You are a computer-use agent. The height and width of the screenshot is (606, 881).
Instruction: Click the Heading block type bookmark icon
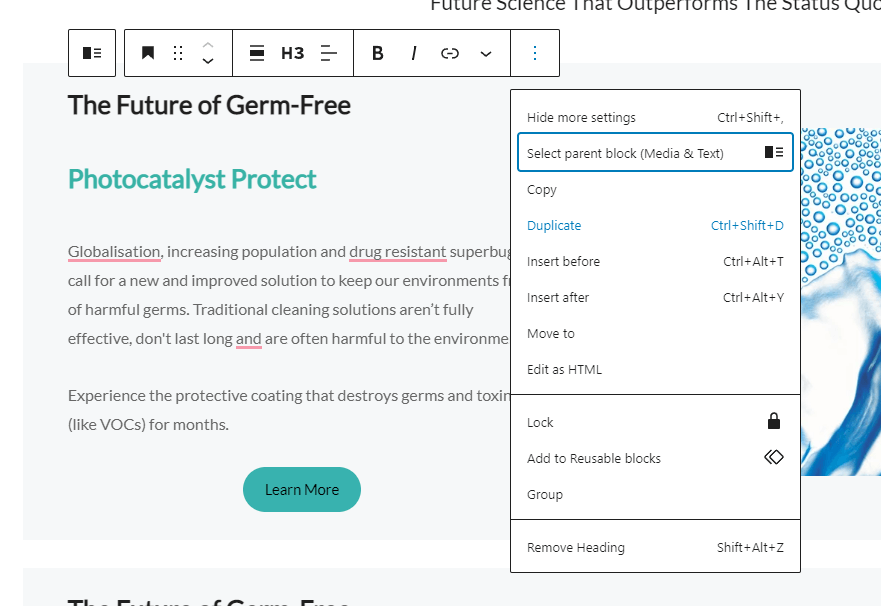pyautogui.click(x=148, y=53)
